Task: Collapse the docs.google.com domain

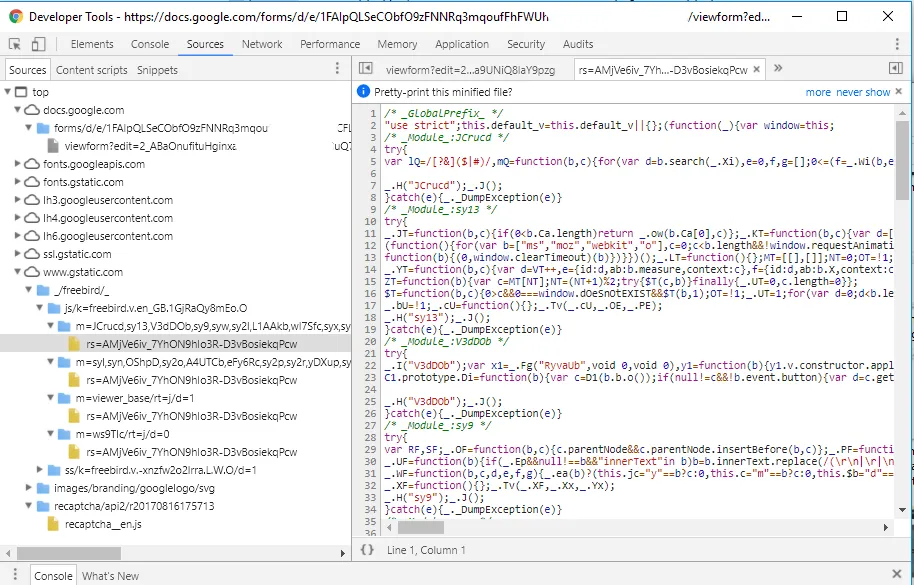Action: click(17, 110)
